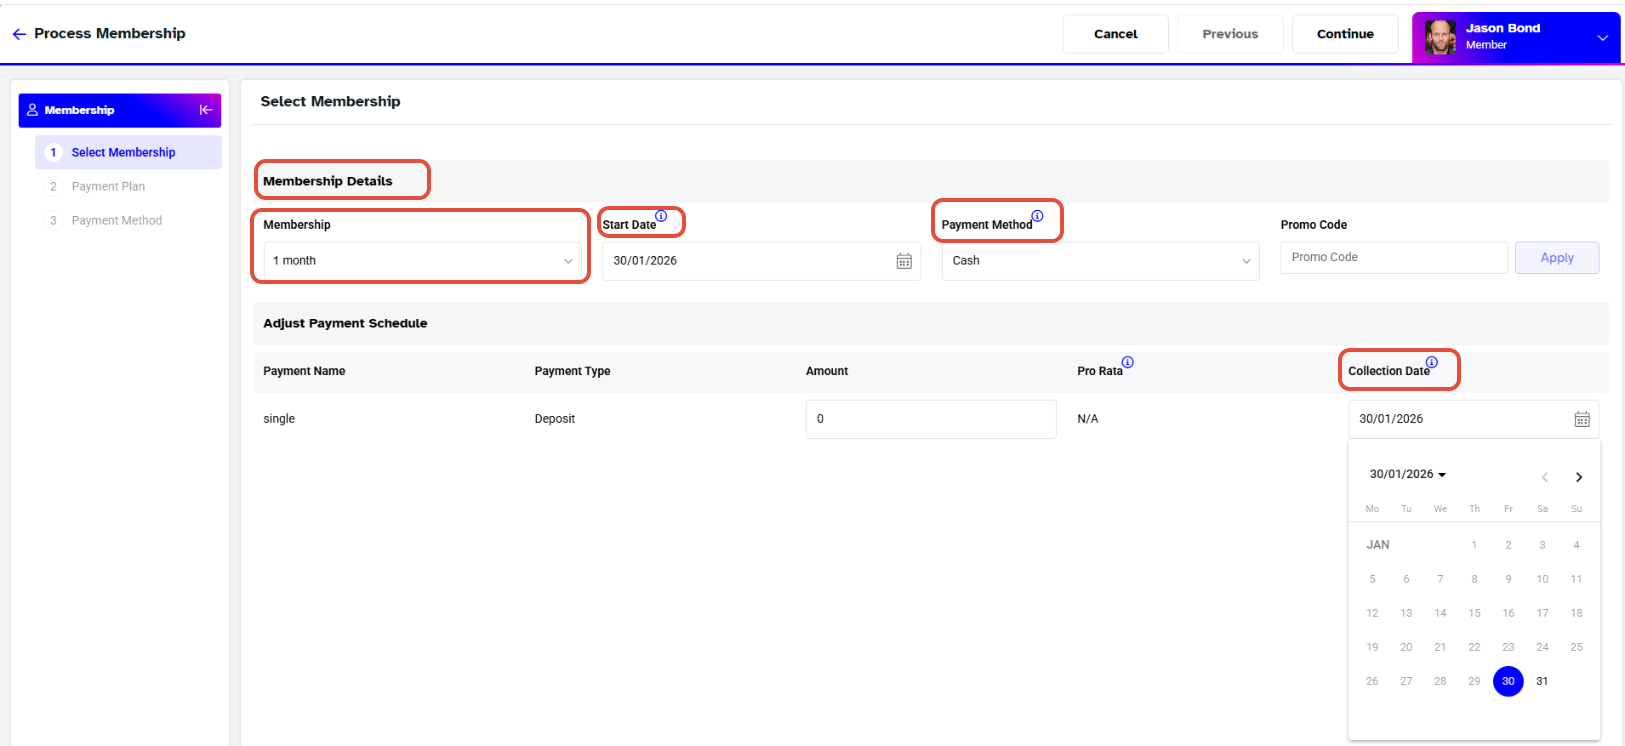Go to next month in calendar
The width and height of the screenshot is (1625, 746).
(x=1579, y=477)
